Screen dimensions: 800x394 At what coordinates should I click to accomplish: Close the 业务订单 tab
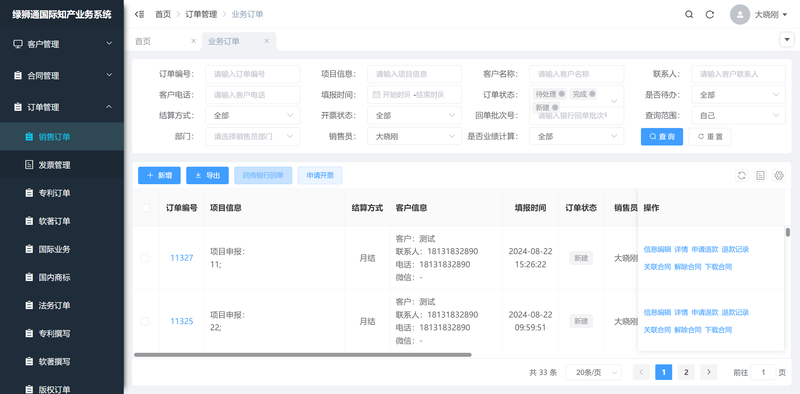coord(266,41)
